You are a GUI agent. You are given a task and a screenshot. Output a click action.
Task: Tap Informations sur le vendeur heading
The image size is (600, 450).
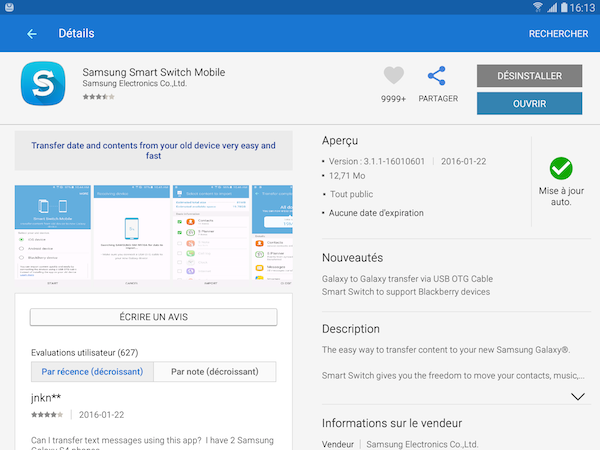(x=392, y=423)
